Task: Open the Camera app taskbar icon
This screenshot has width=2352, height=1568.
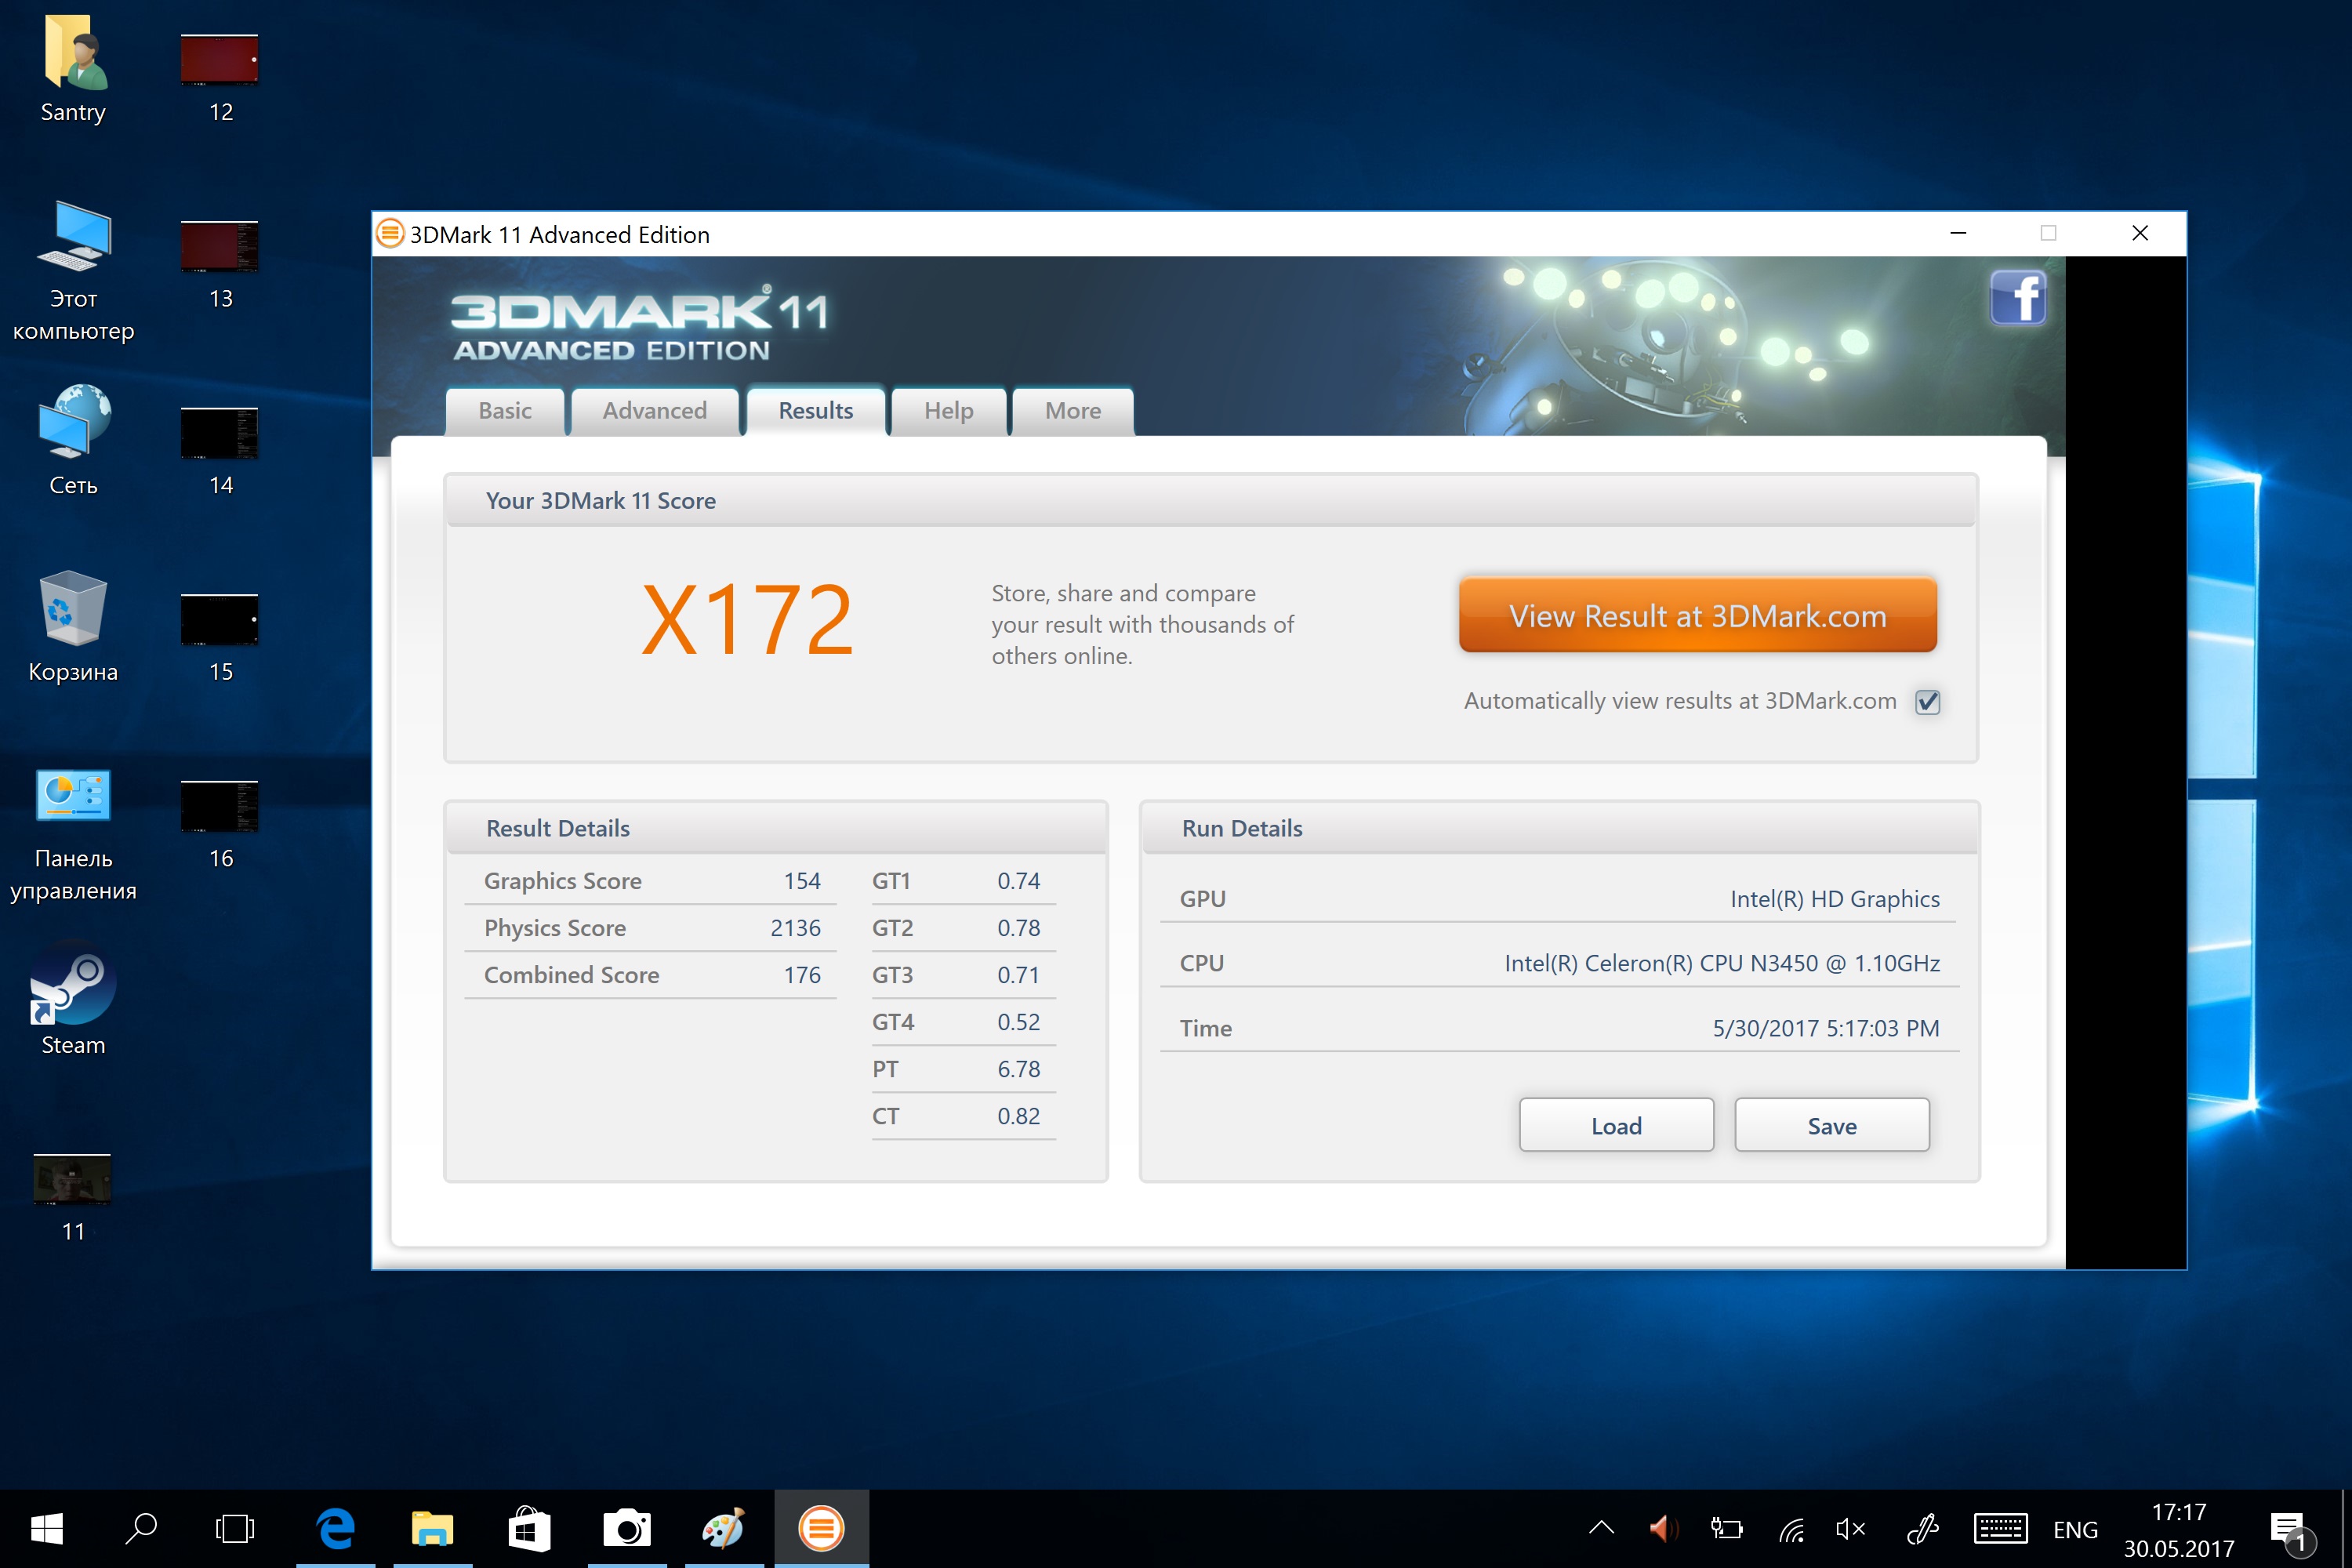Action: point(627,1528)
